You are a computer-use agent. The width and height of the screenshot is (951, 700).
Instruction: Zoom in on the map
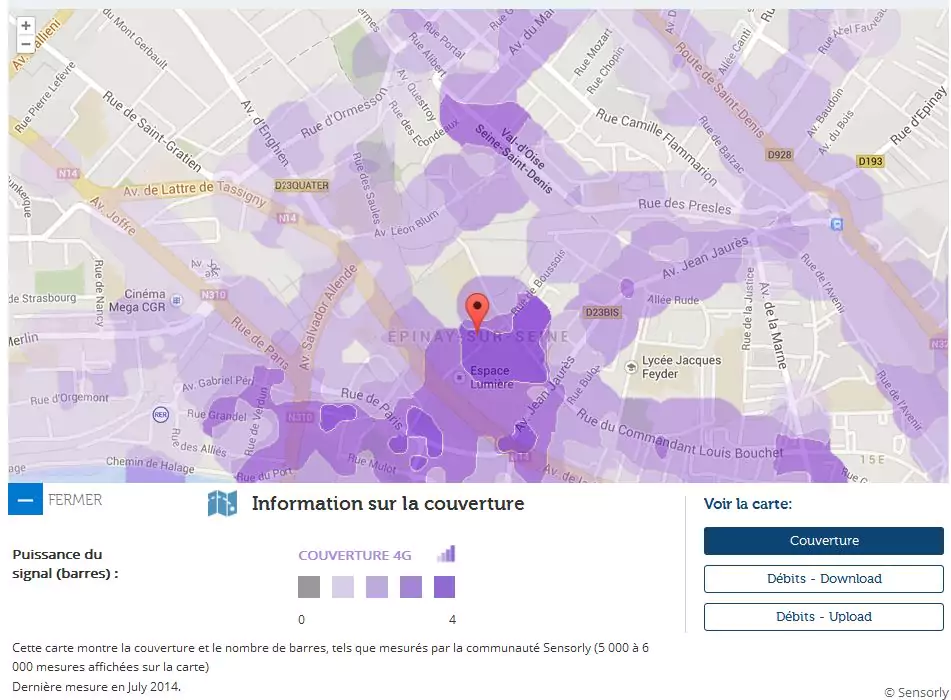(x=26, y=26)
